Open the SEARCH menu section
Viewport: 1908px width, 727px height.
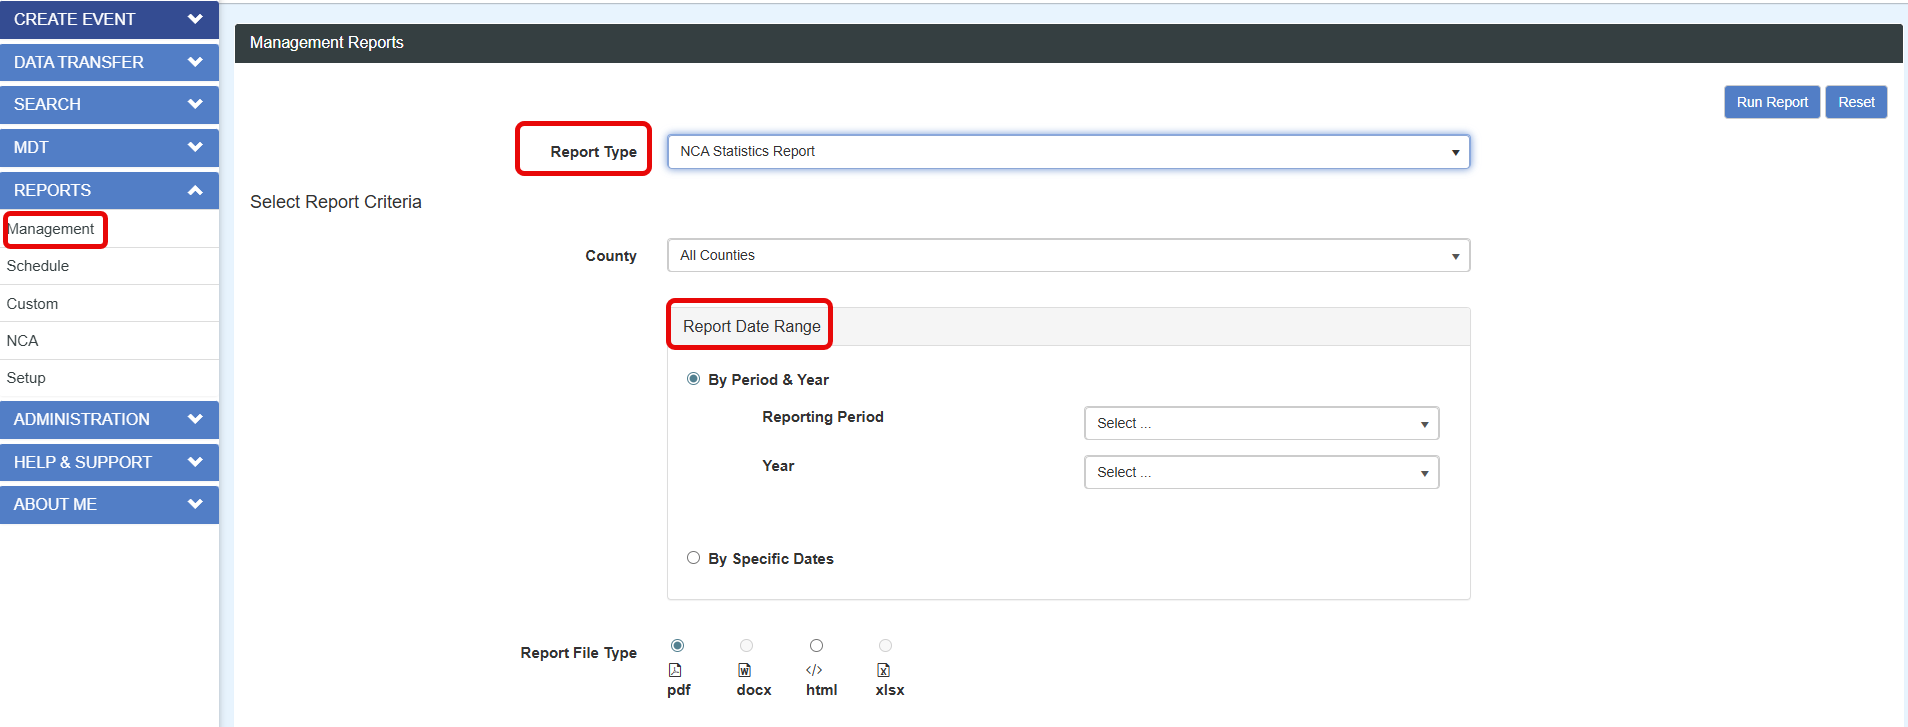[x=109, y=104]
